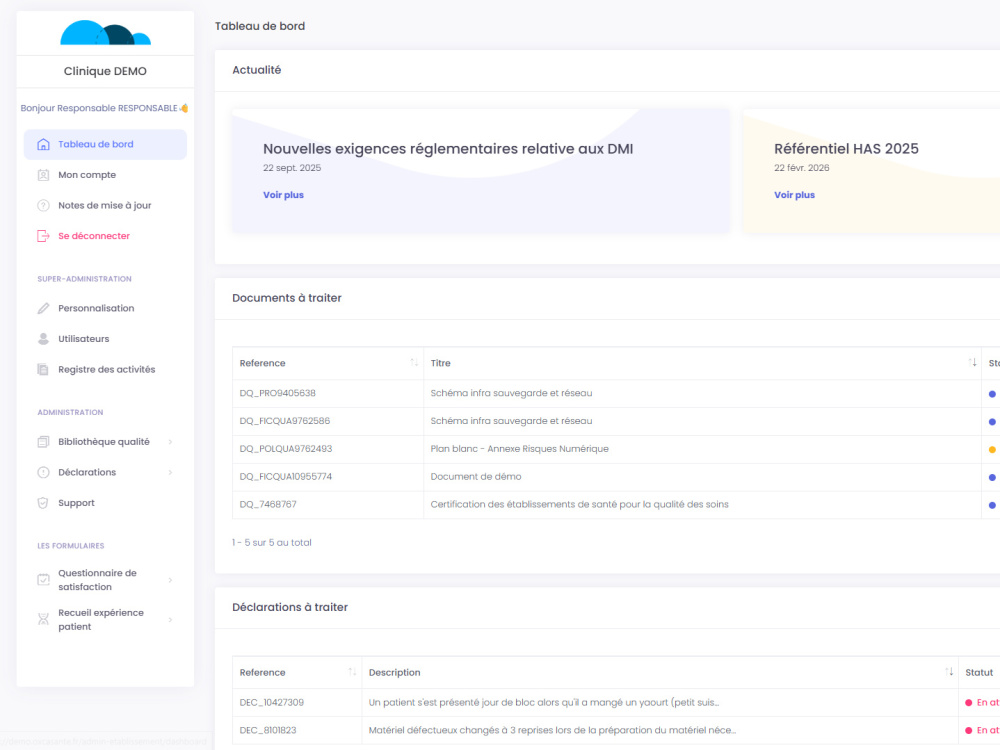Click the Support shield icon
Screen dimensions: 1000x750
click(x=43, y=503)
